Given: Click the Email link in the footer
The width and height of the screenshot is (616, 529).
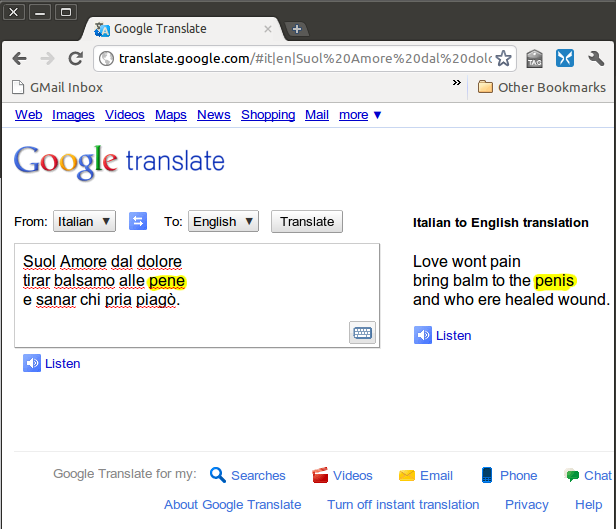Looking at the screenshot, I should pyautogui.click(x=436, y=475).
